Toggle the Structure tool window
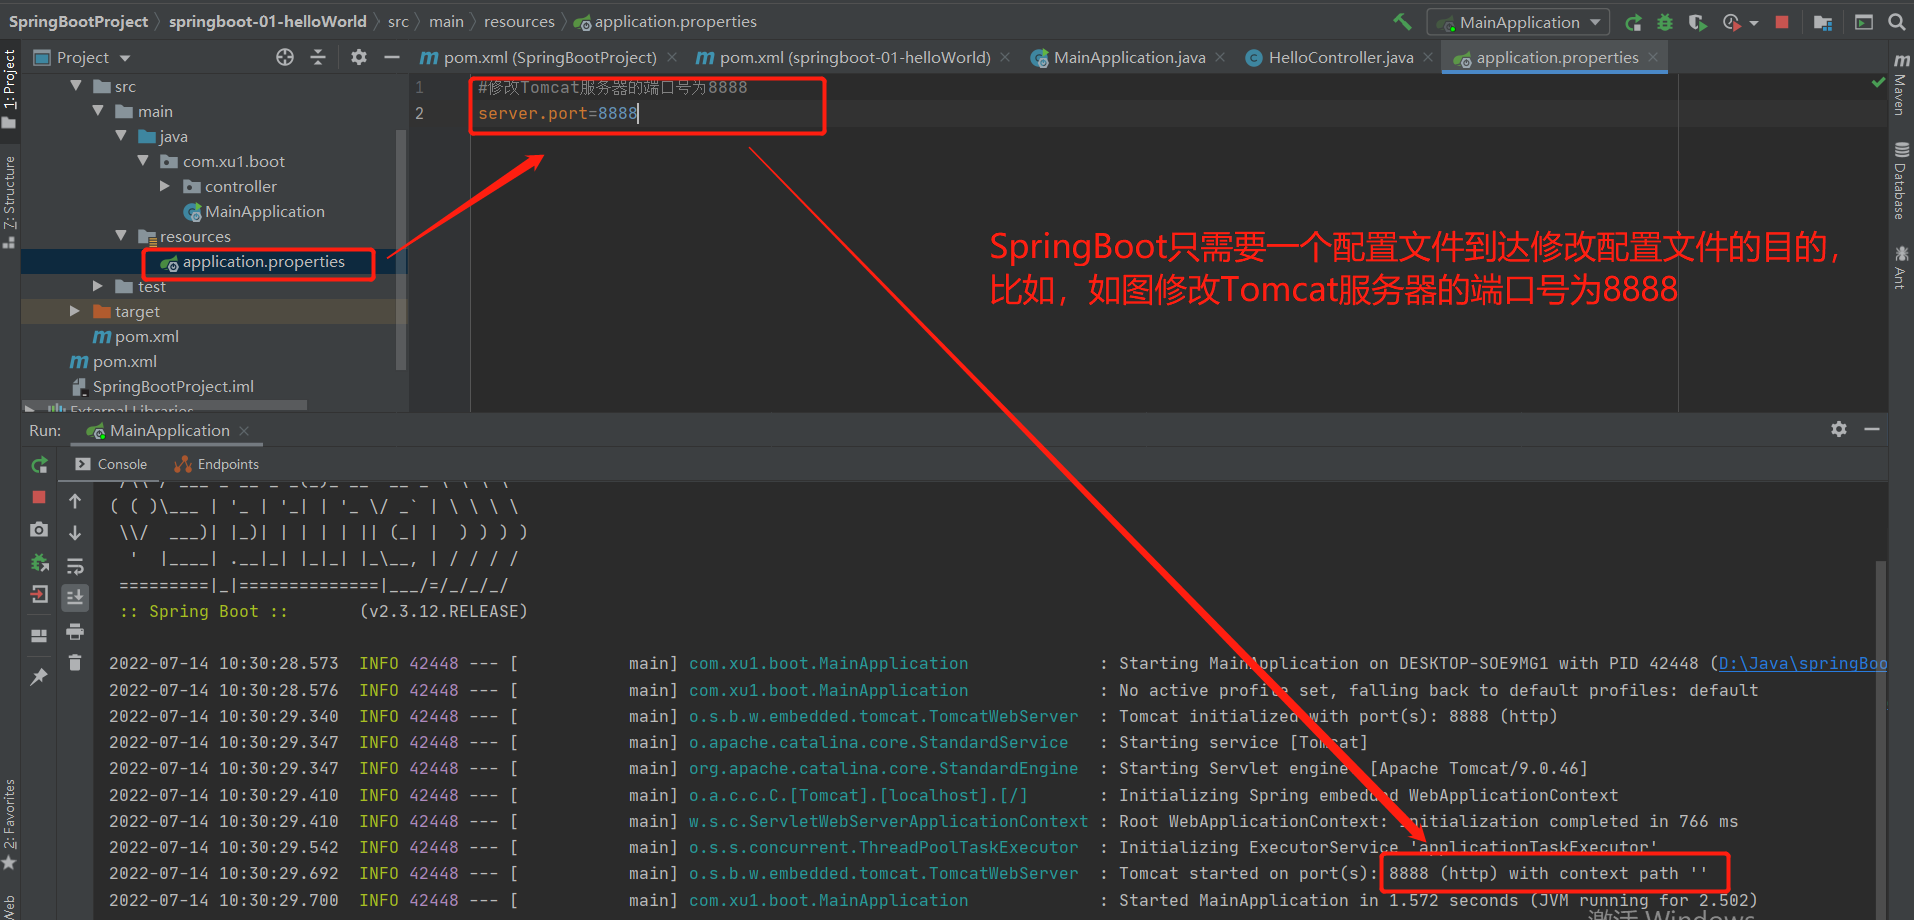Screen dimensions: 1914x920 tap(10, 200)
